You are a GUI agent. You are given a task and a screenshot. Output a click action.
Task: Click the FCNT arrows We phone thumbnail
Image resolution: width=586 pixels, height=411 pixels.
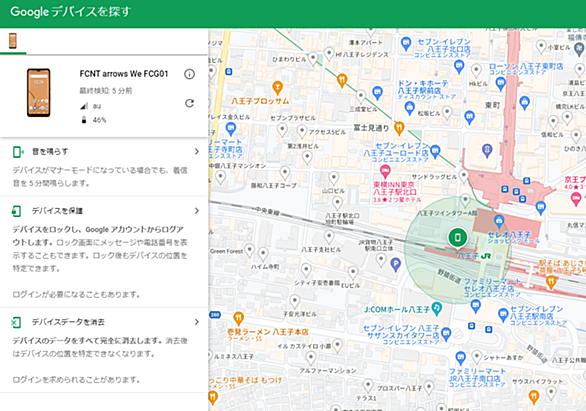(38, 93)
